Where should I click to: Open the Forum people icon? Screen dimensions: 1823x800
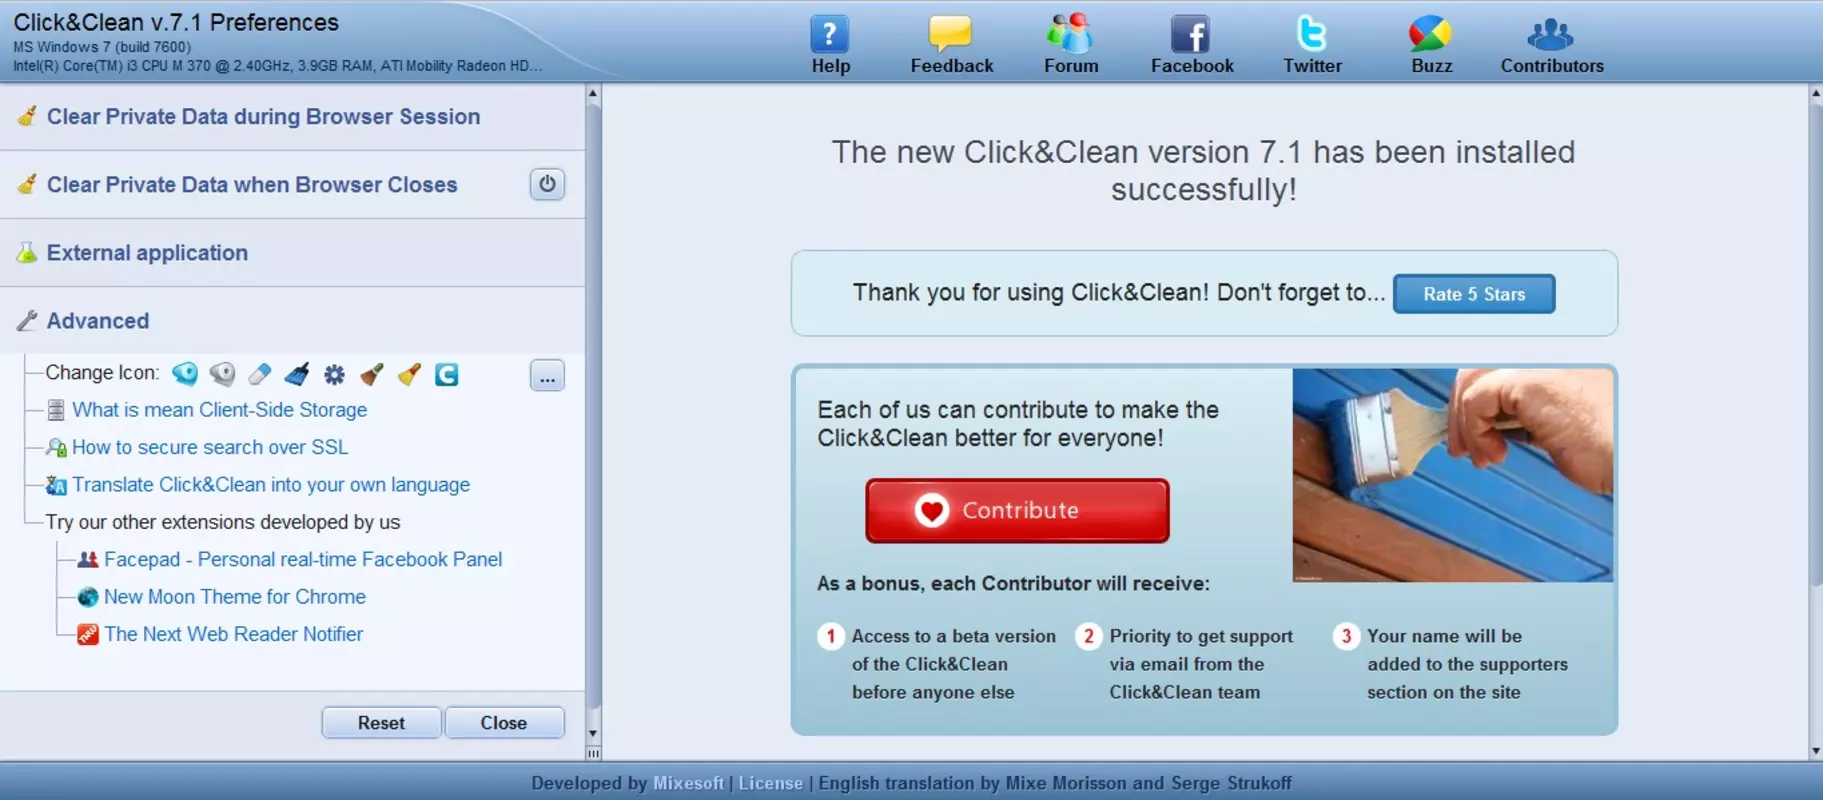coord(1070,34)
